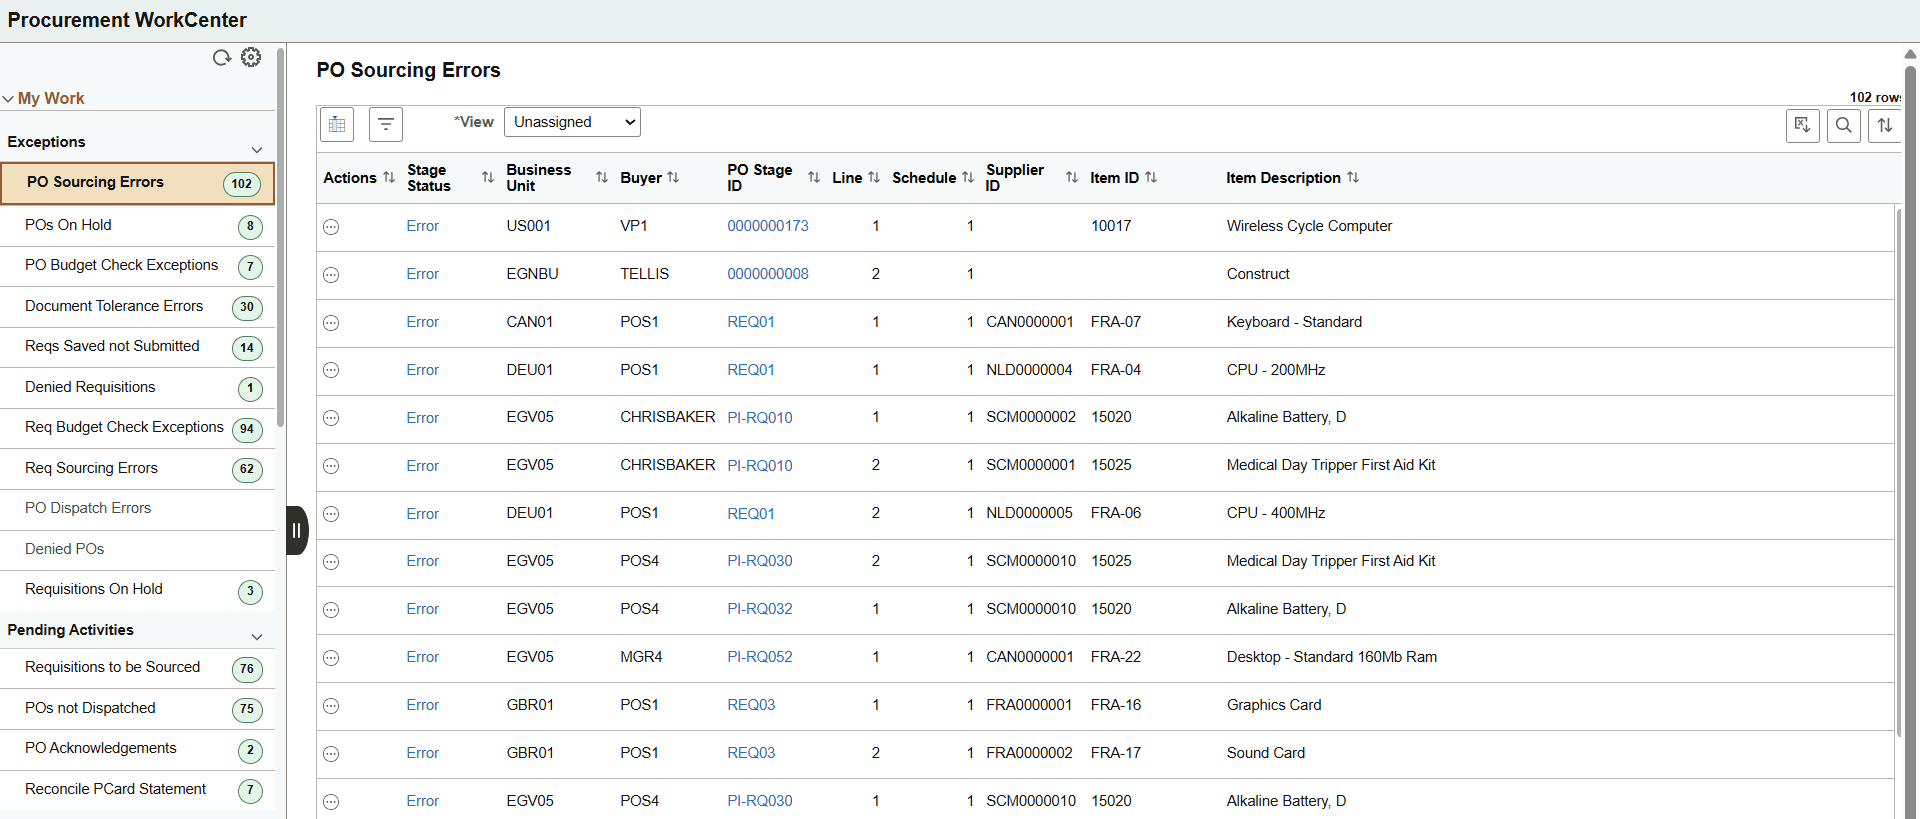Click Error status for EGNBU row

[x=422, y=274]
